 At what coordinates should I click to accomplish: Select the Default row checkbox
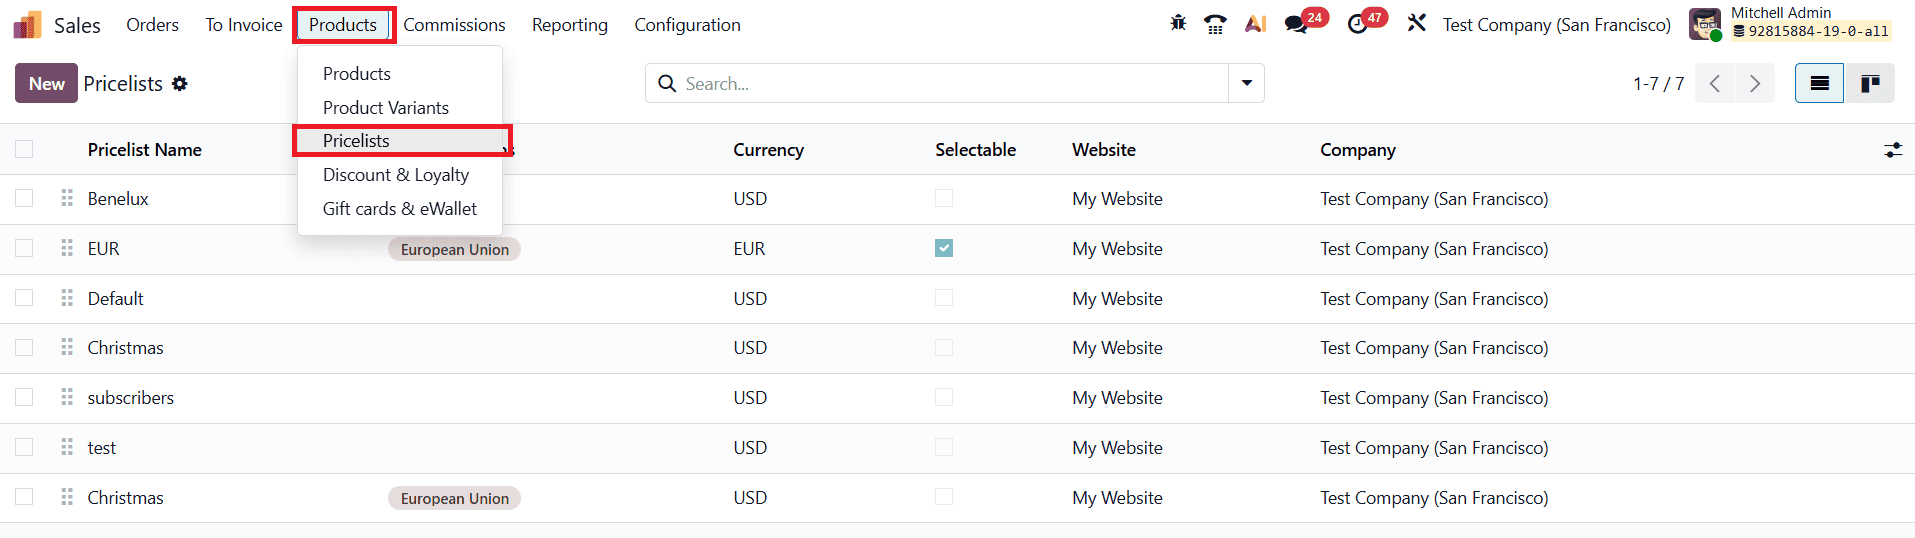(x=24, y=298)
